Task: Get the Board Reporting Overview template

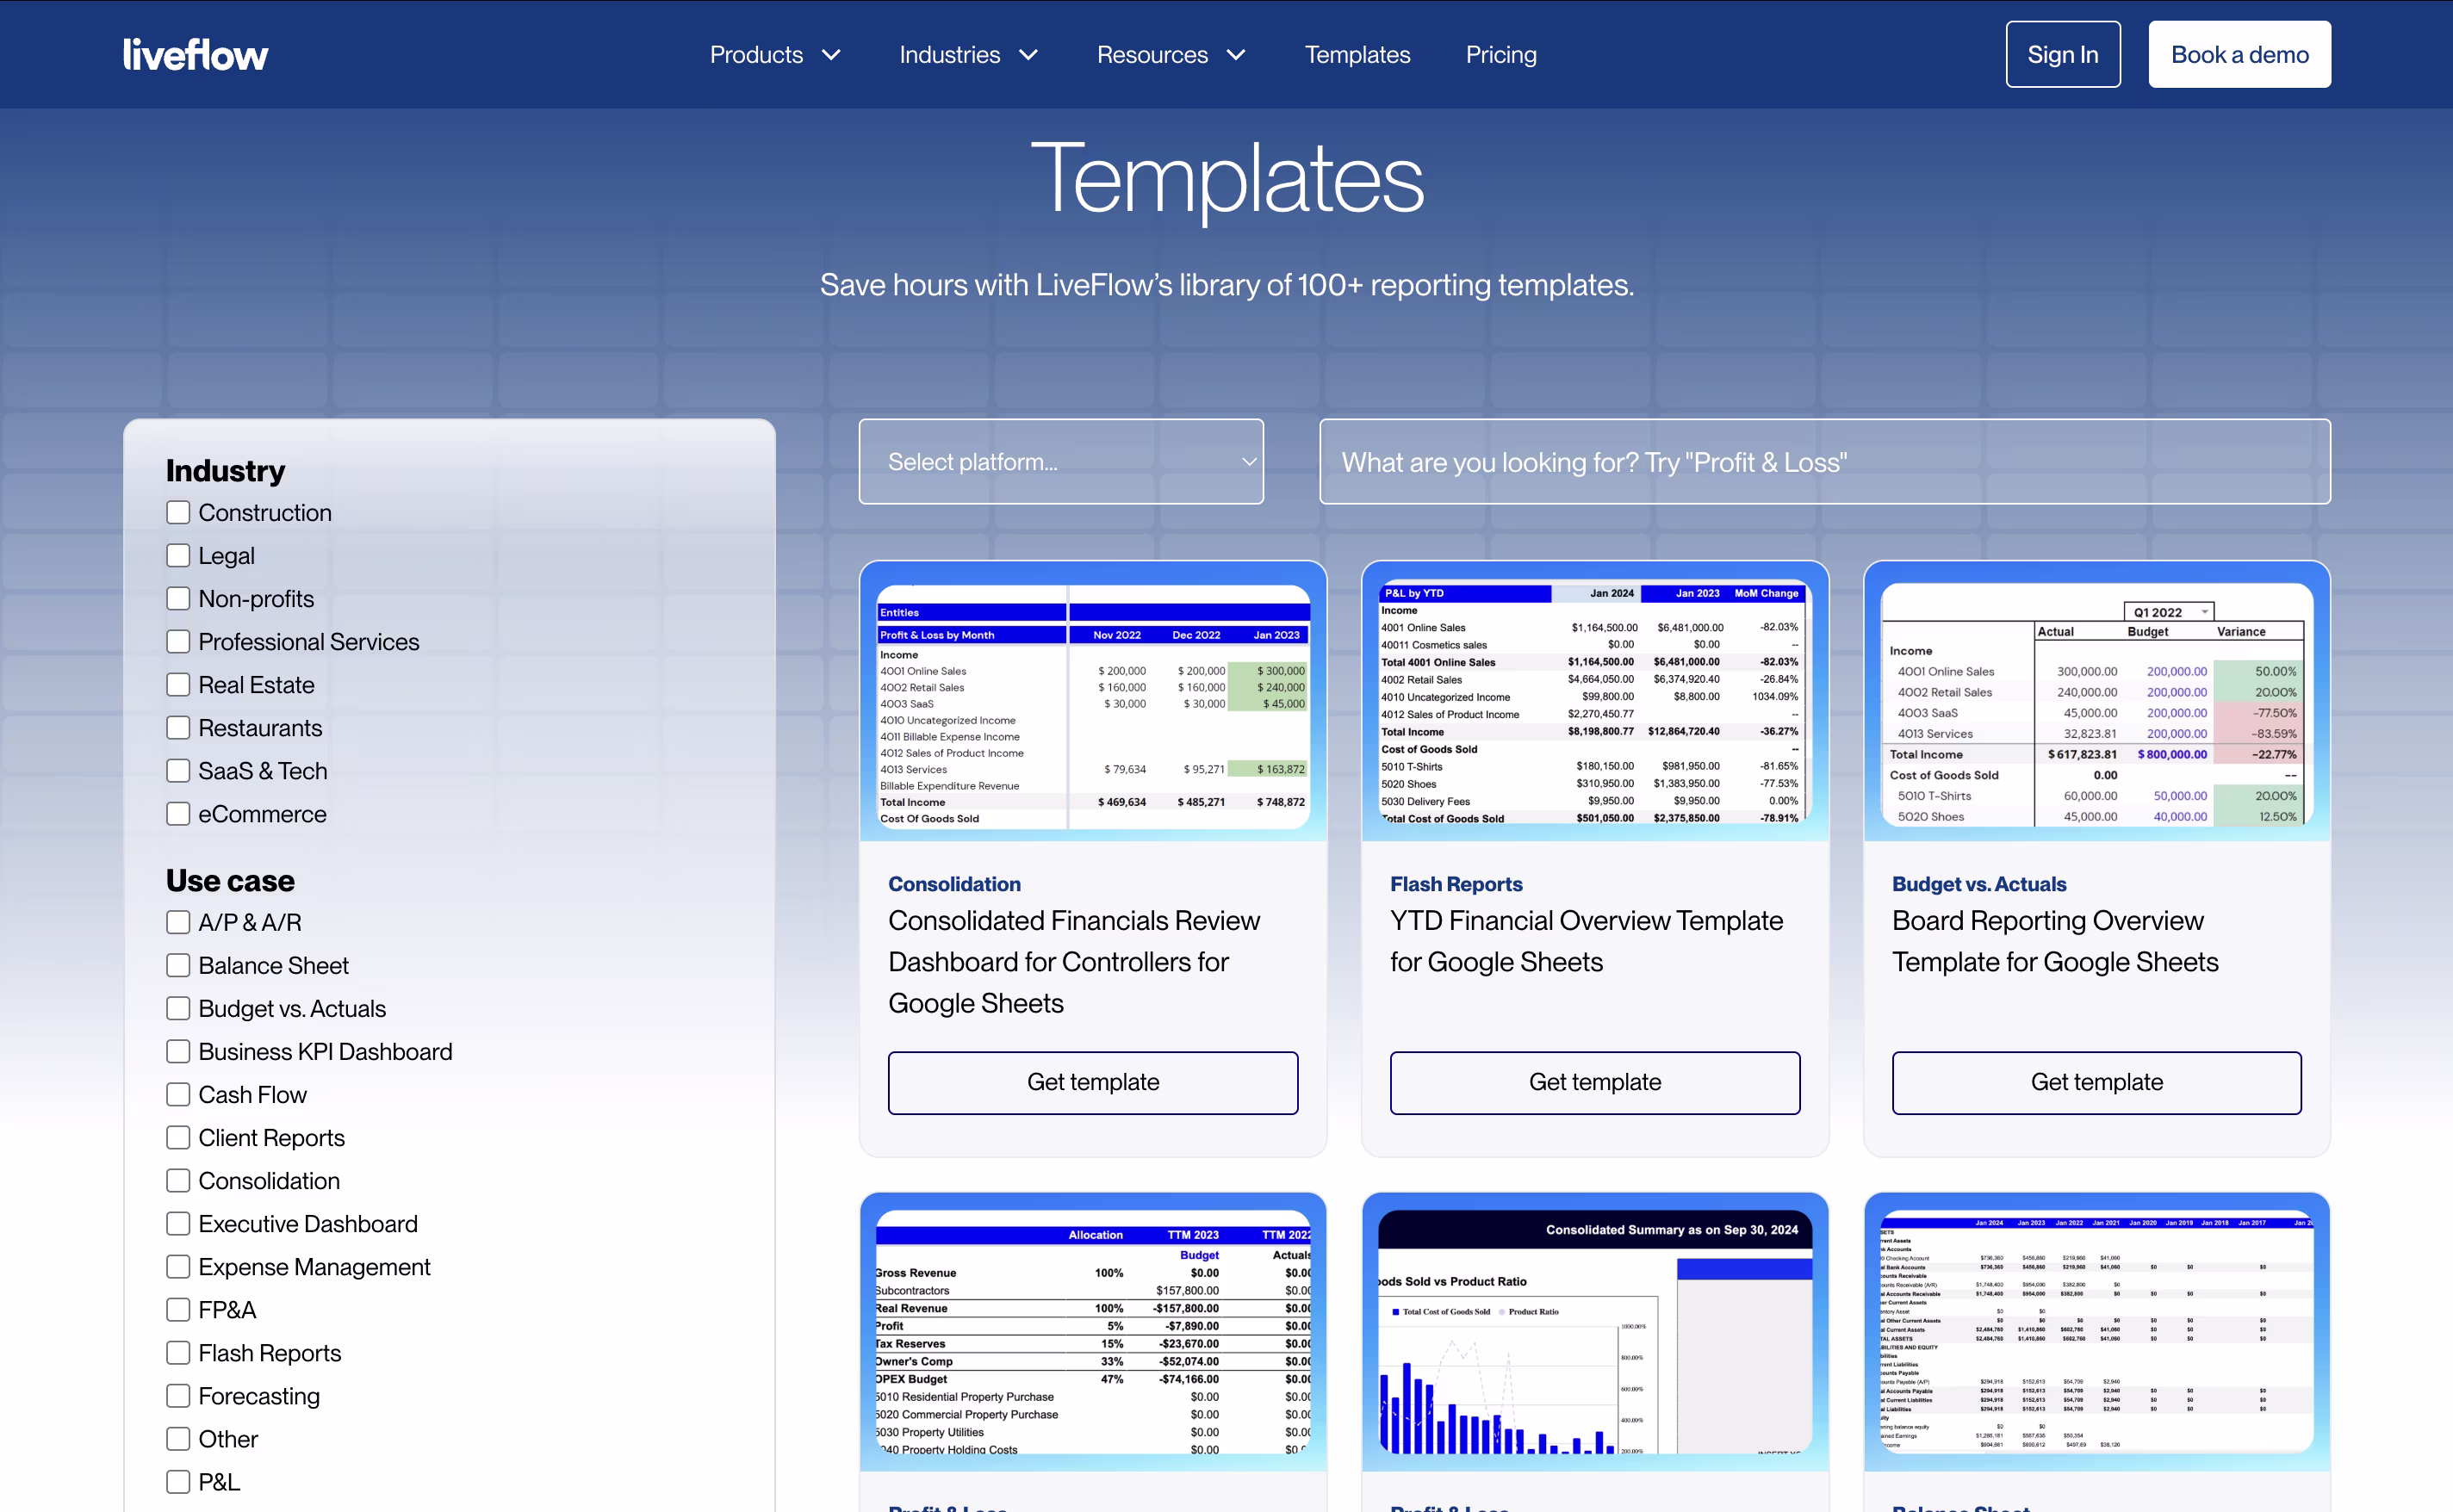Action: pyautogui.click(x=2096, y=1082)
